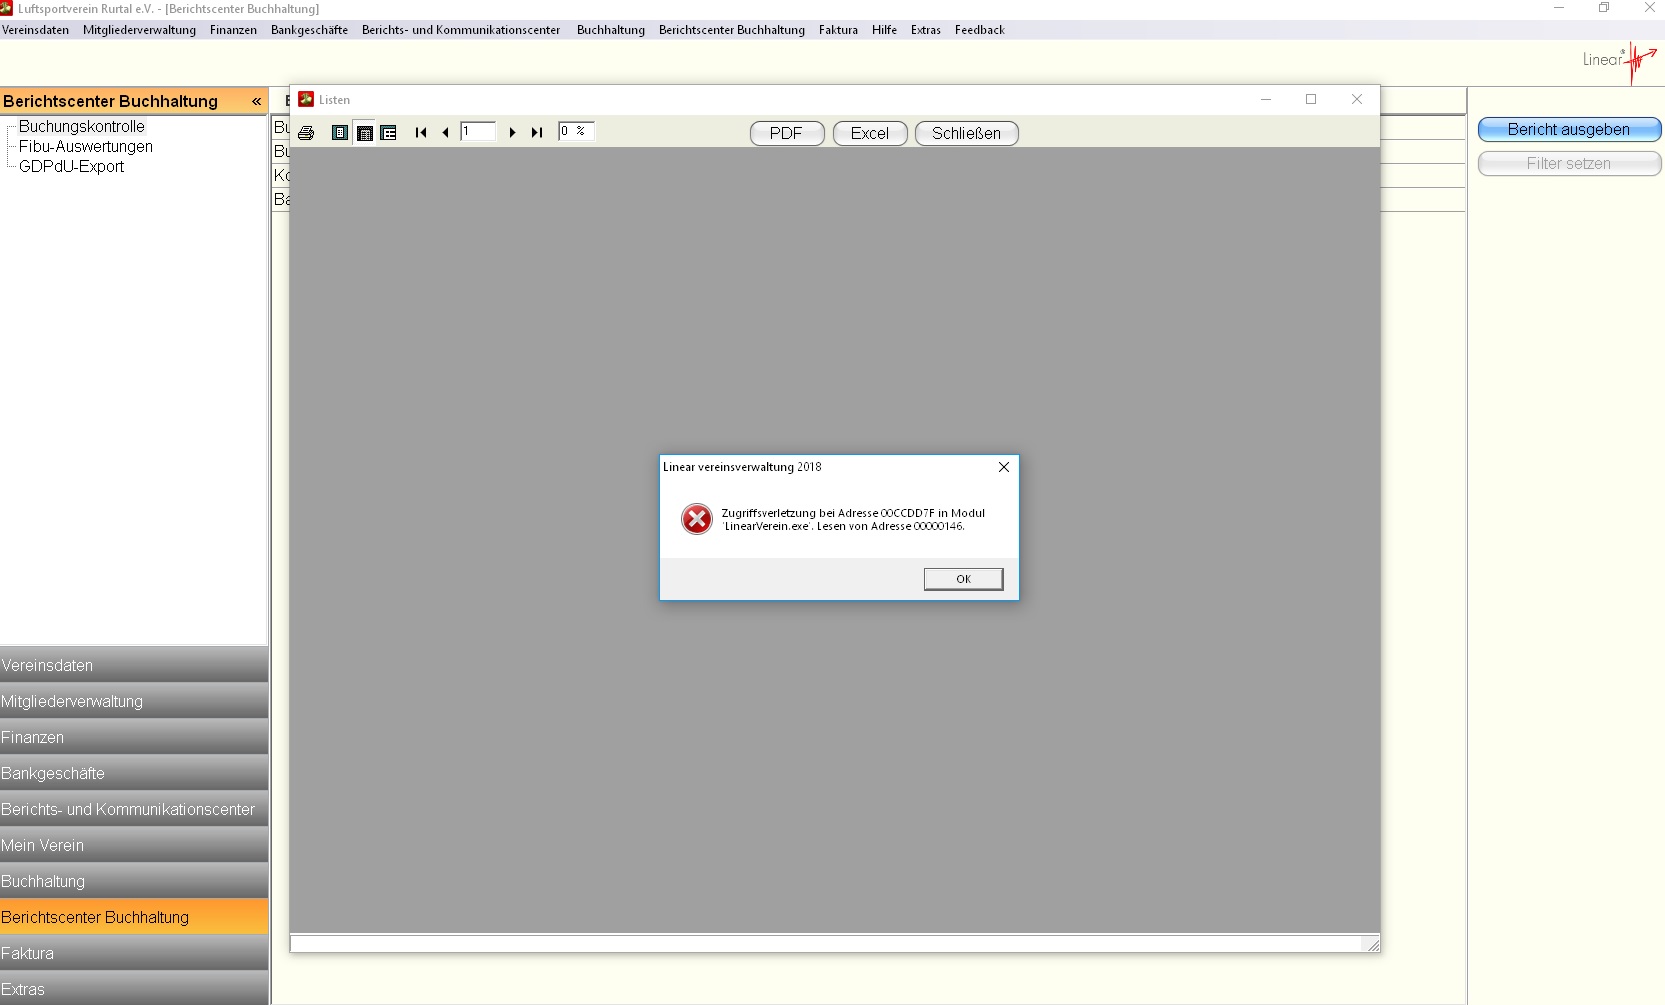Image resolution: width=1665 pixels, height=1005 pixels.
Task: Select the whole-page view icon
Action: (340, 133)
